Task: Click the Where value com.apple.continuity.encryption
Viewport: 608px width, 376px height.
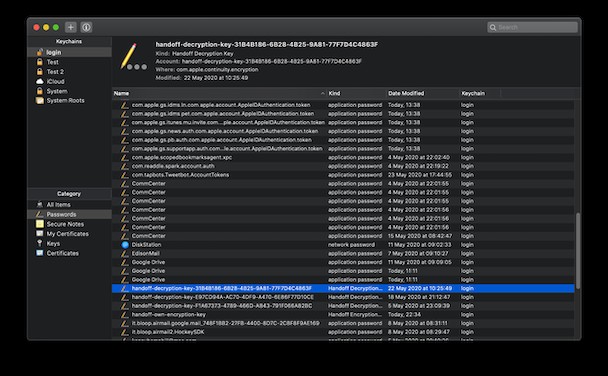Action: (x=217, y=70)
